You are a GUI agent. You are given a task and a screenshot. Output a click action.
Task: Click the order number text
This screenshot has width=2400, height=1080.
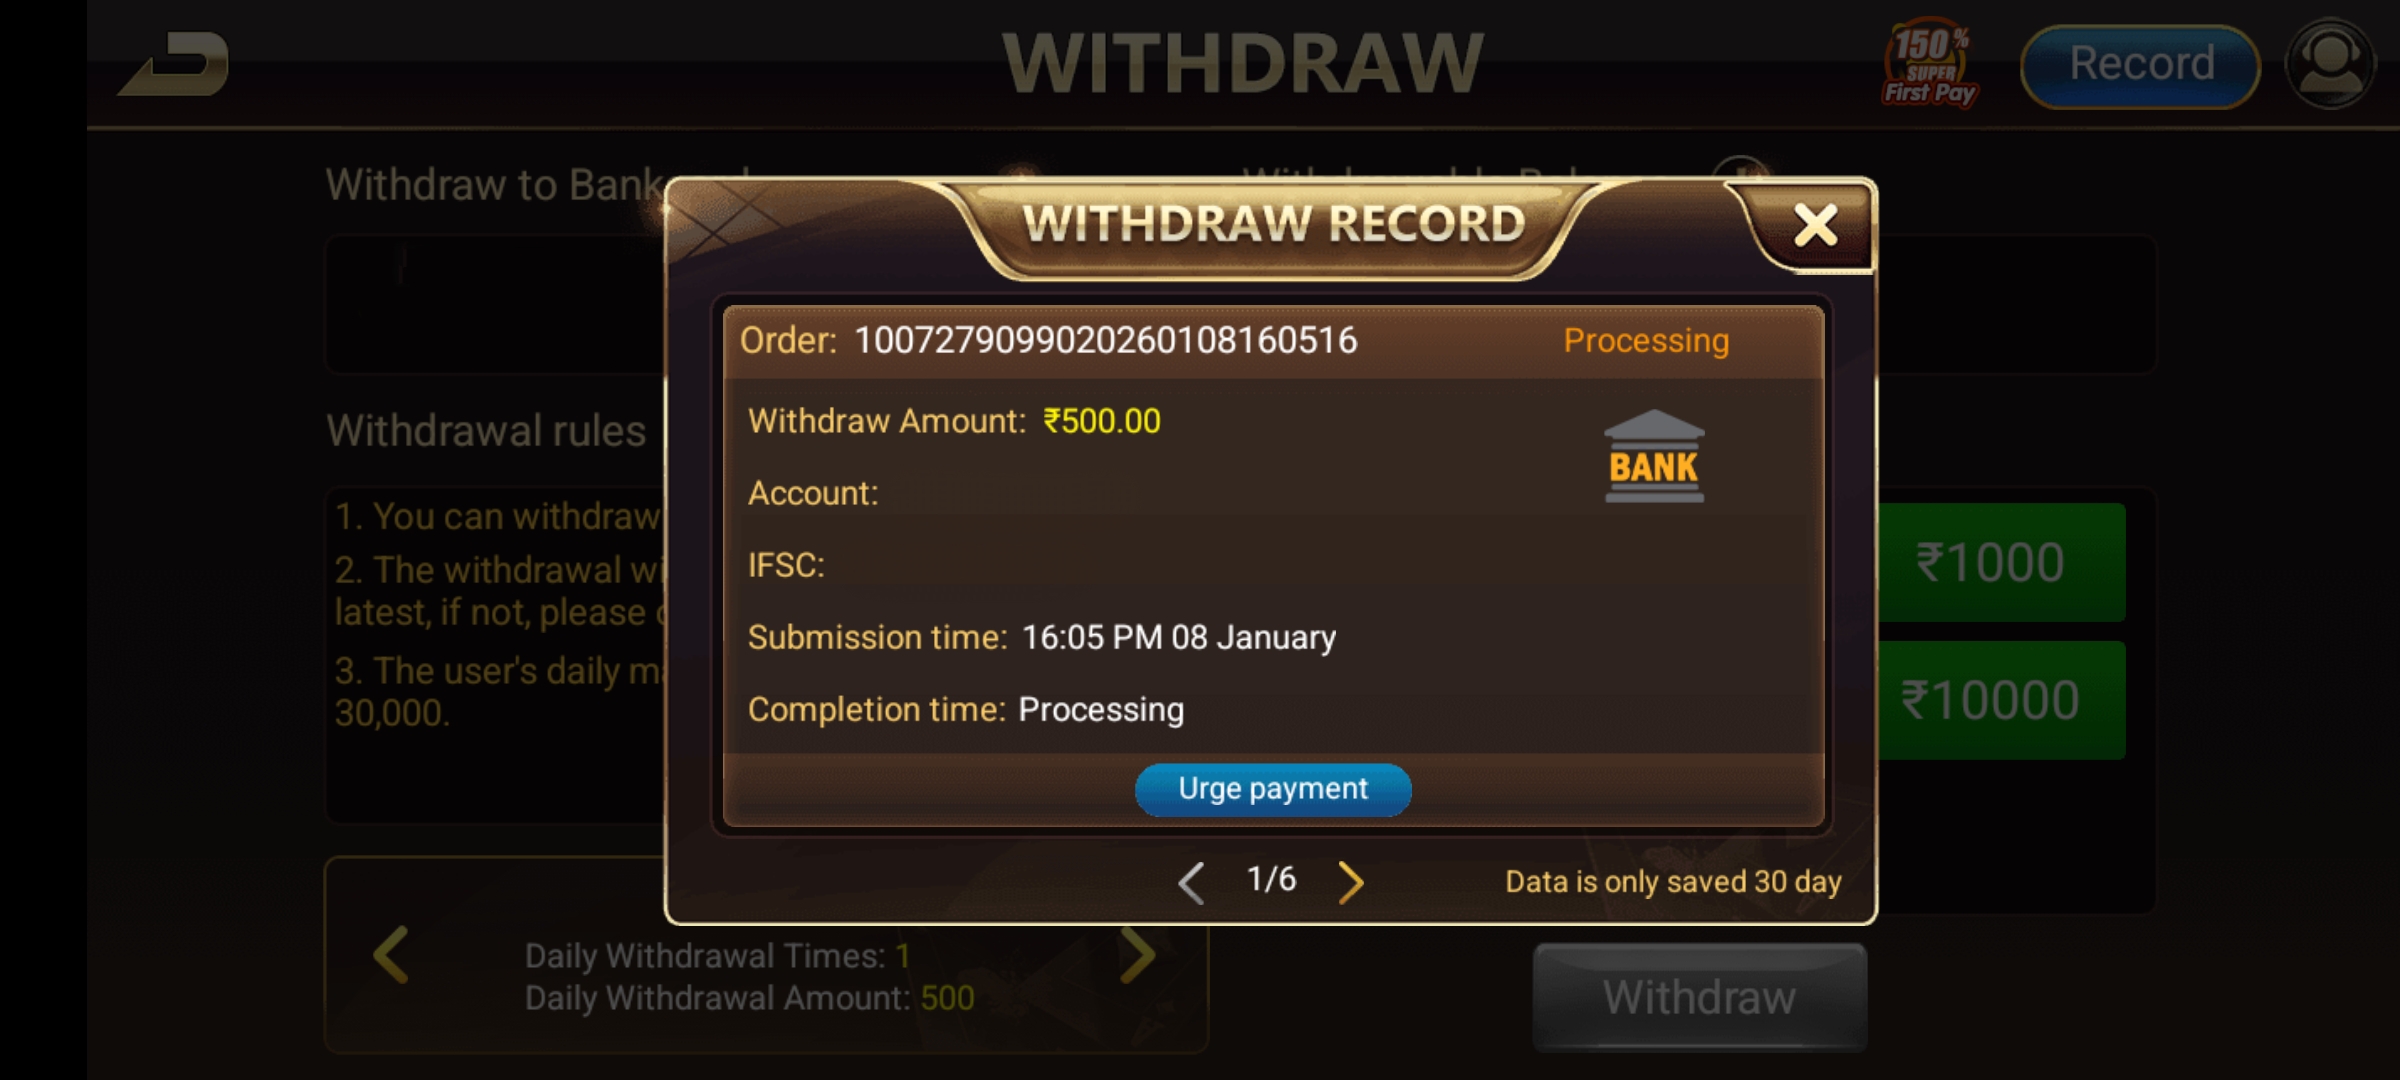click(1105, 341)
